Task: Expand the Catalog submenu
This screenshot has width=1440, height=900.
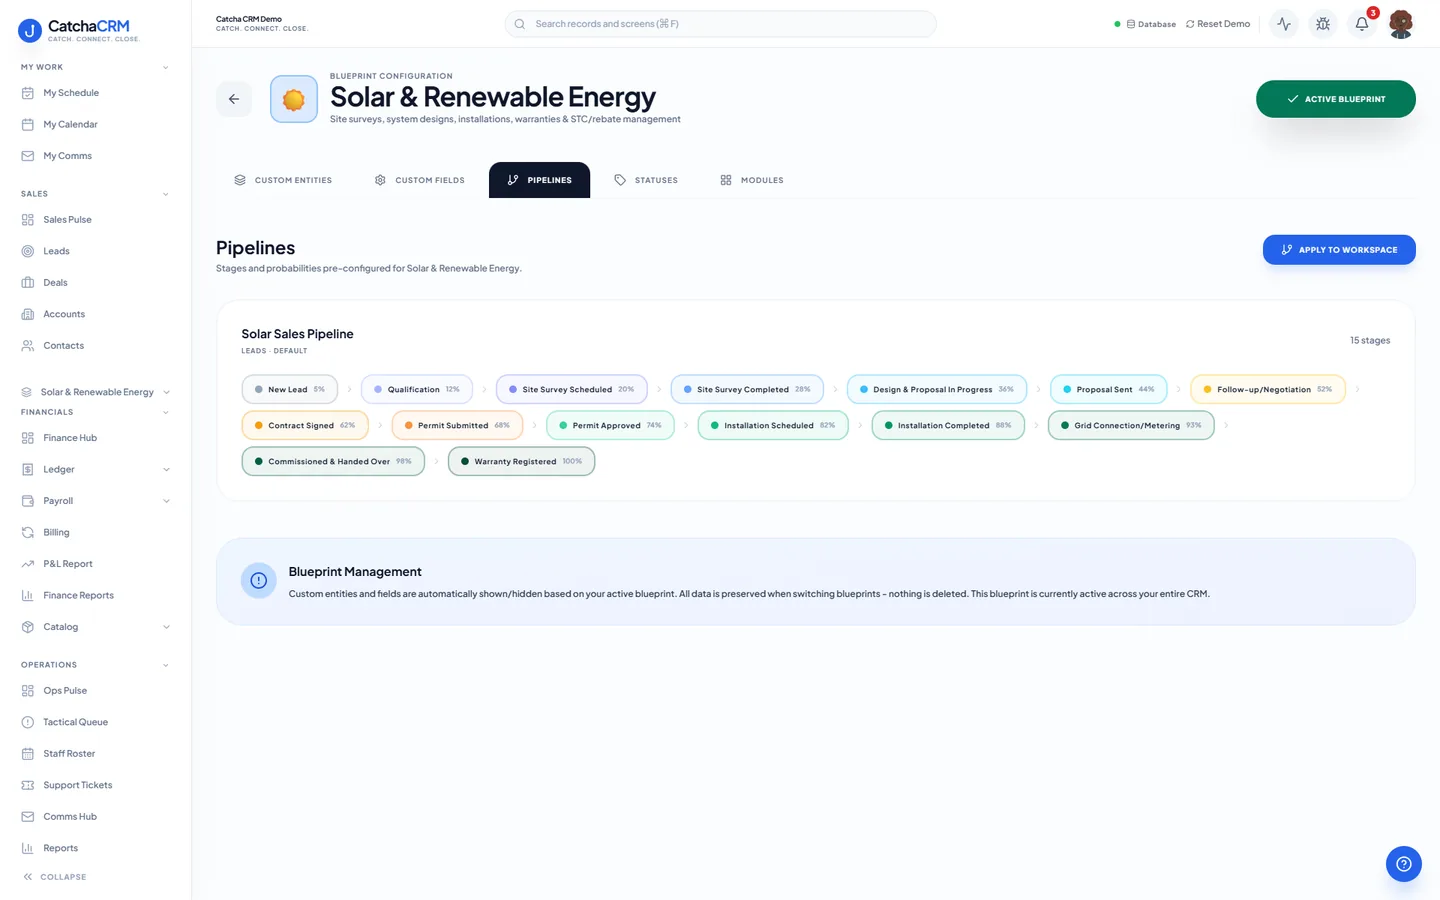Action: point(166,627)
